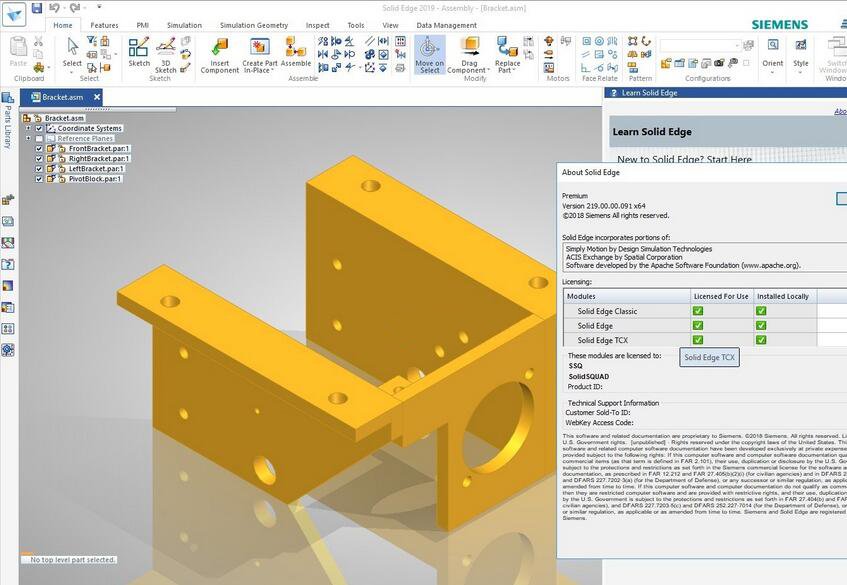Click Solid Edge TCX Installed Locally checkmark

pos(761,340)
